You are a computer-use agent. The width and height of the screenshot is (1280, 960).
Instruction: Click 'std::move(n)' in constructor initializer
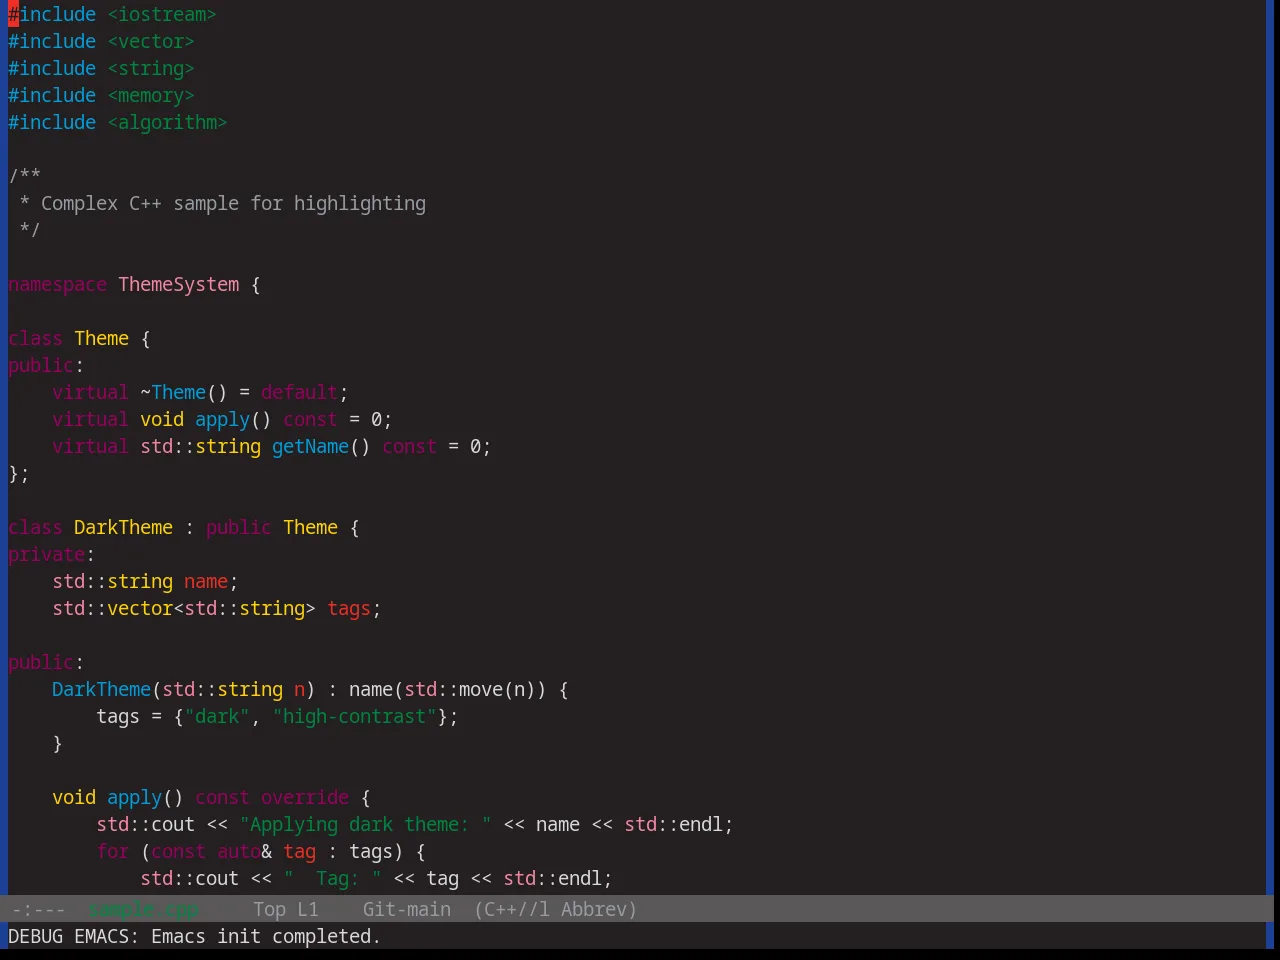click(470, 689)
